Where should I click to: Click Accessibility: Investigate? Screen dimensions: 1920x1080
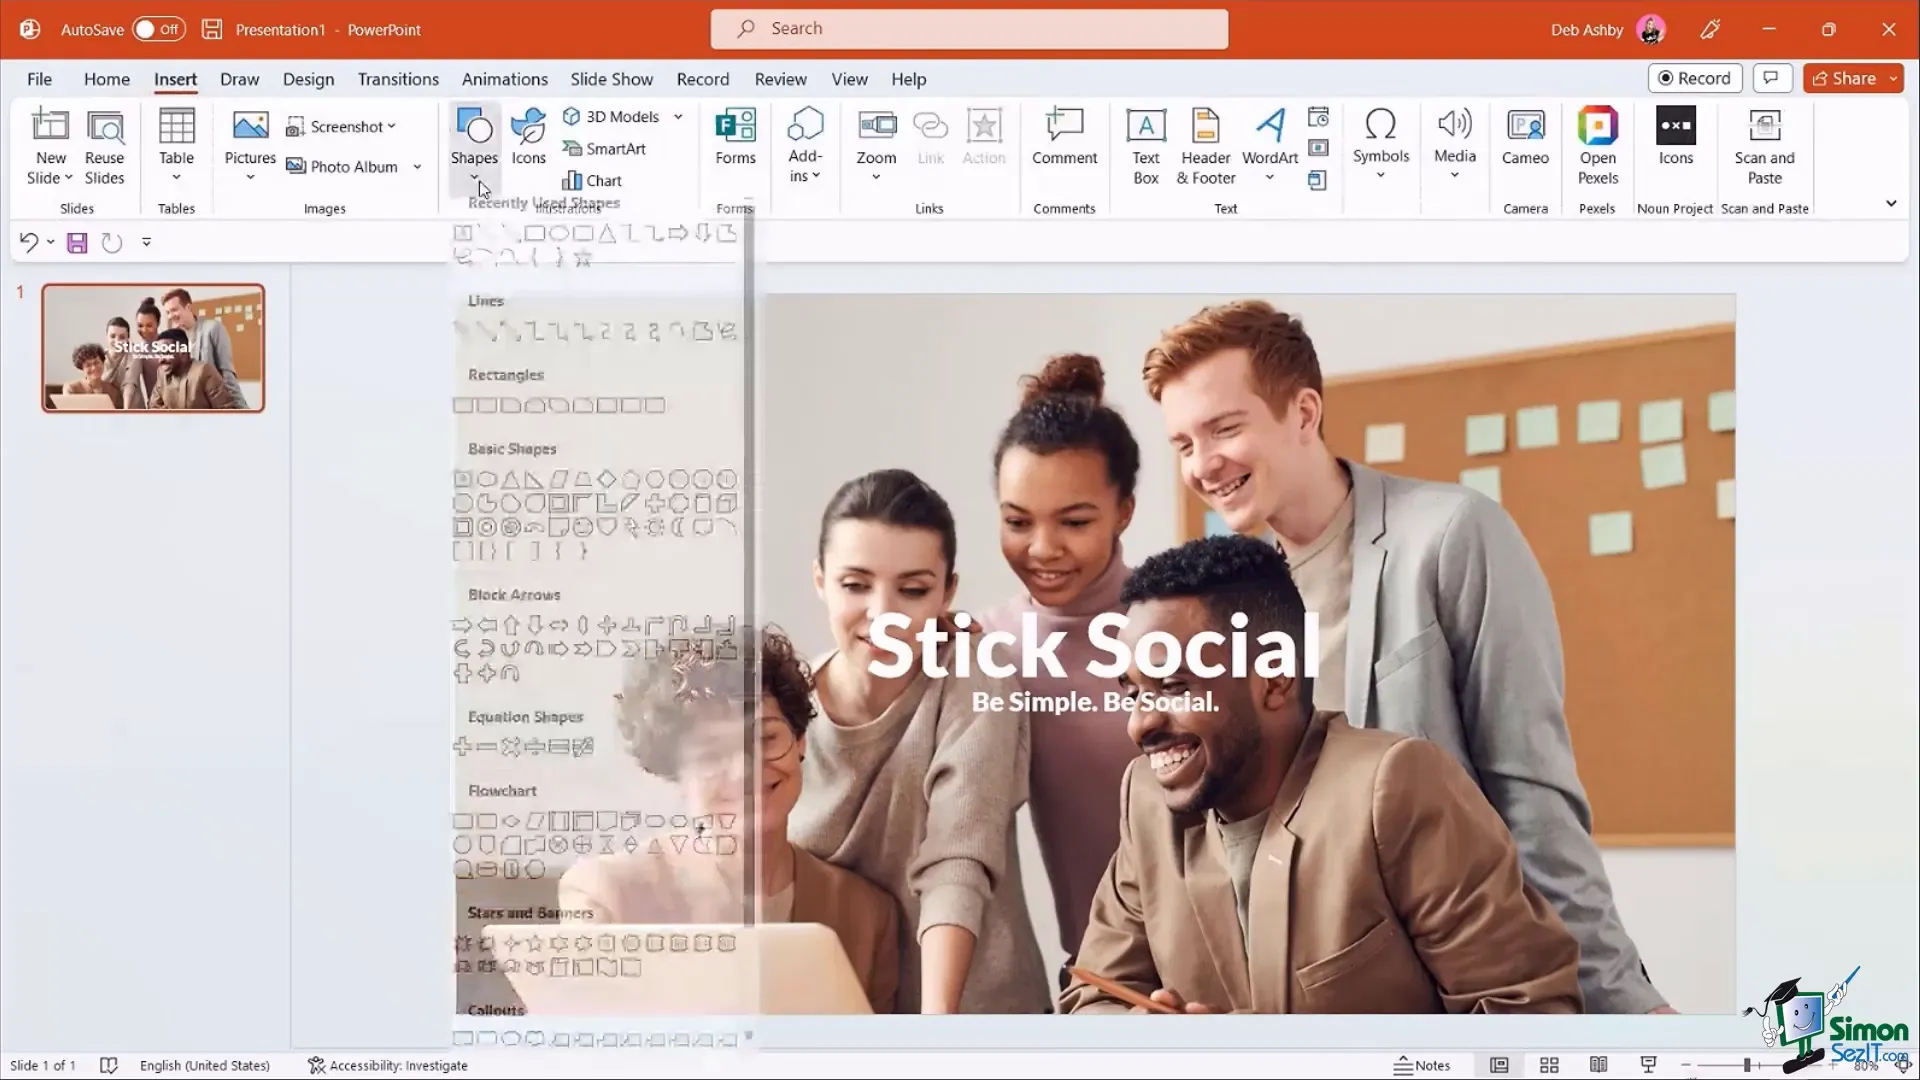[x=387, y=1065]
